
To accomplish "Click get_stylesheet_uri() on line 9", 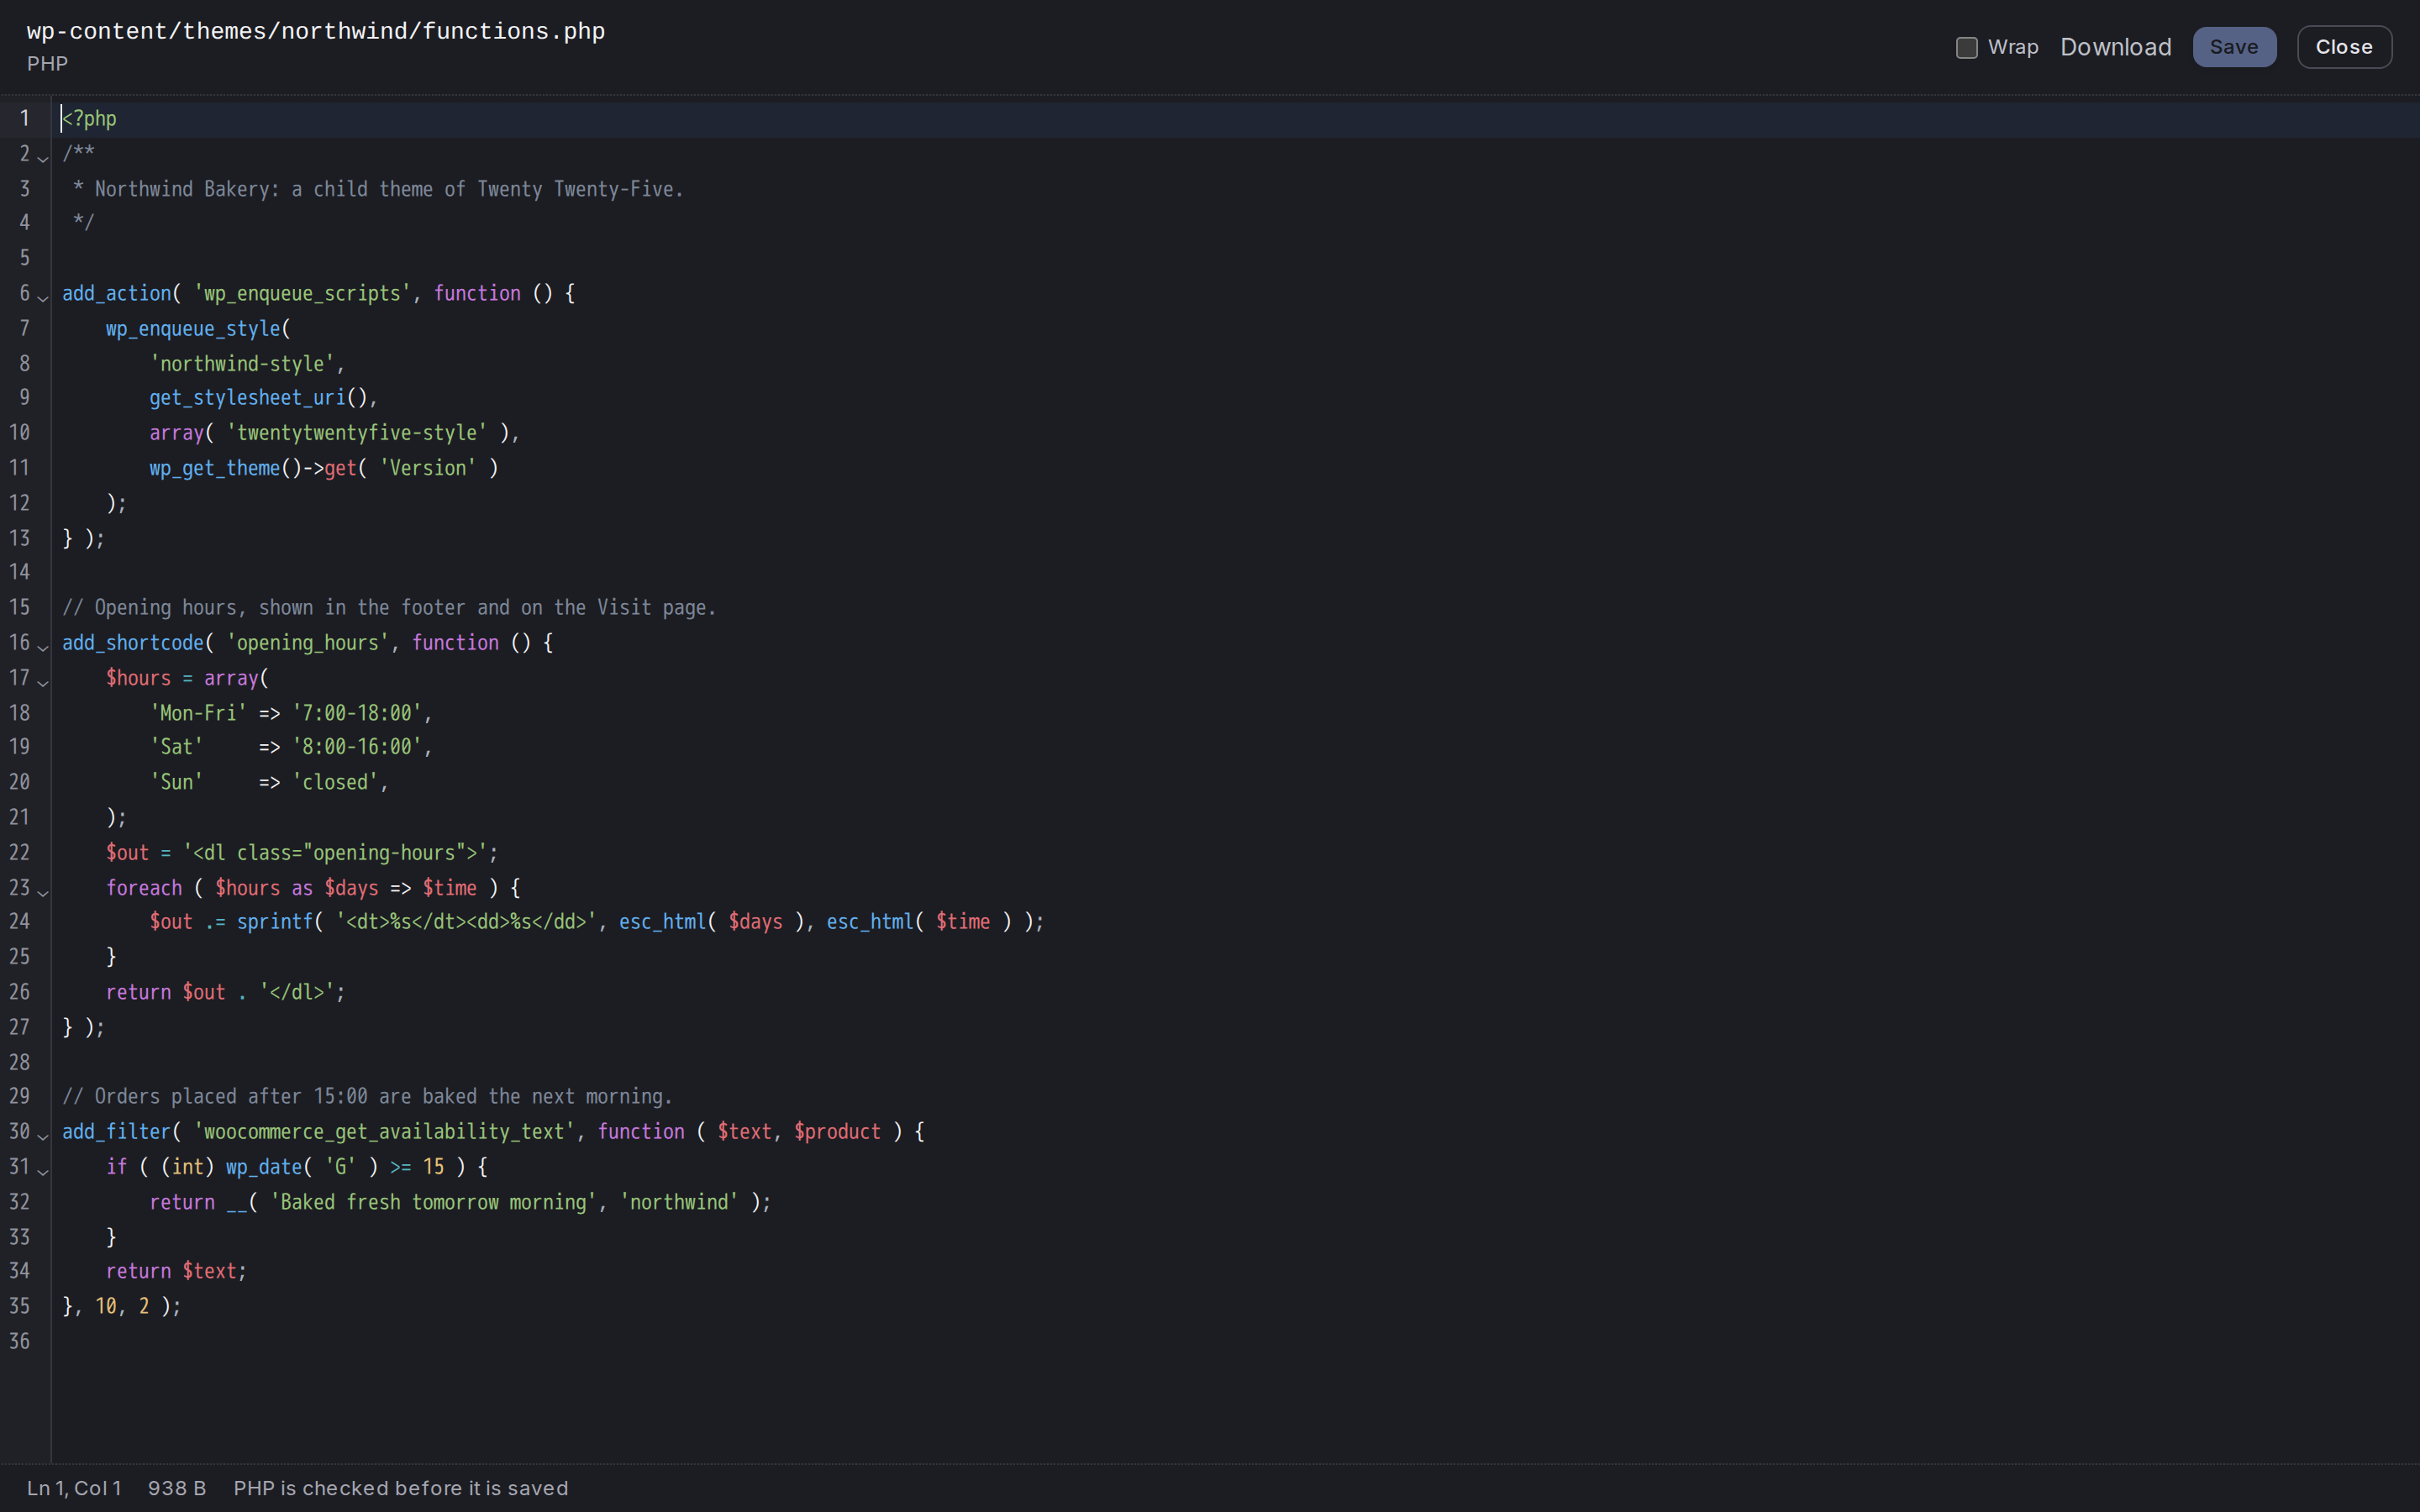I will pos(259,398).
